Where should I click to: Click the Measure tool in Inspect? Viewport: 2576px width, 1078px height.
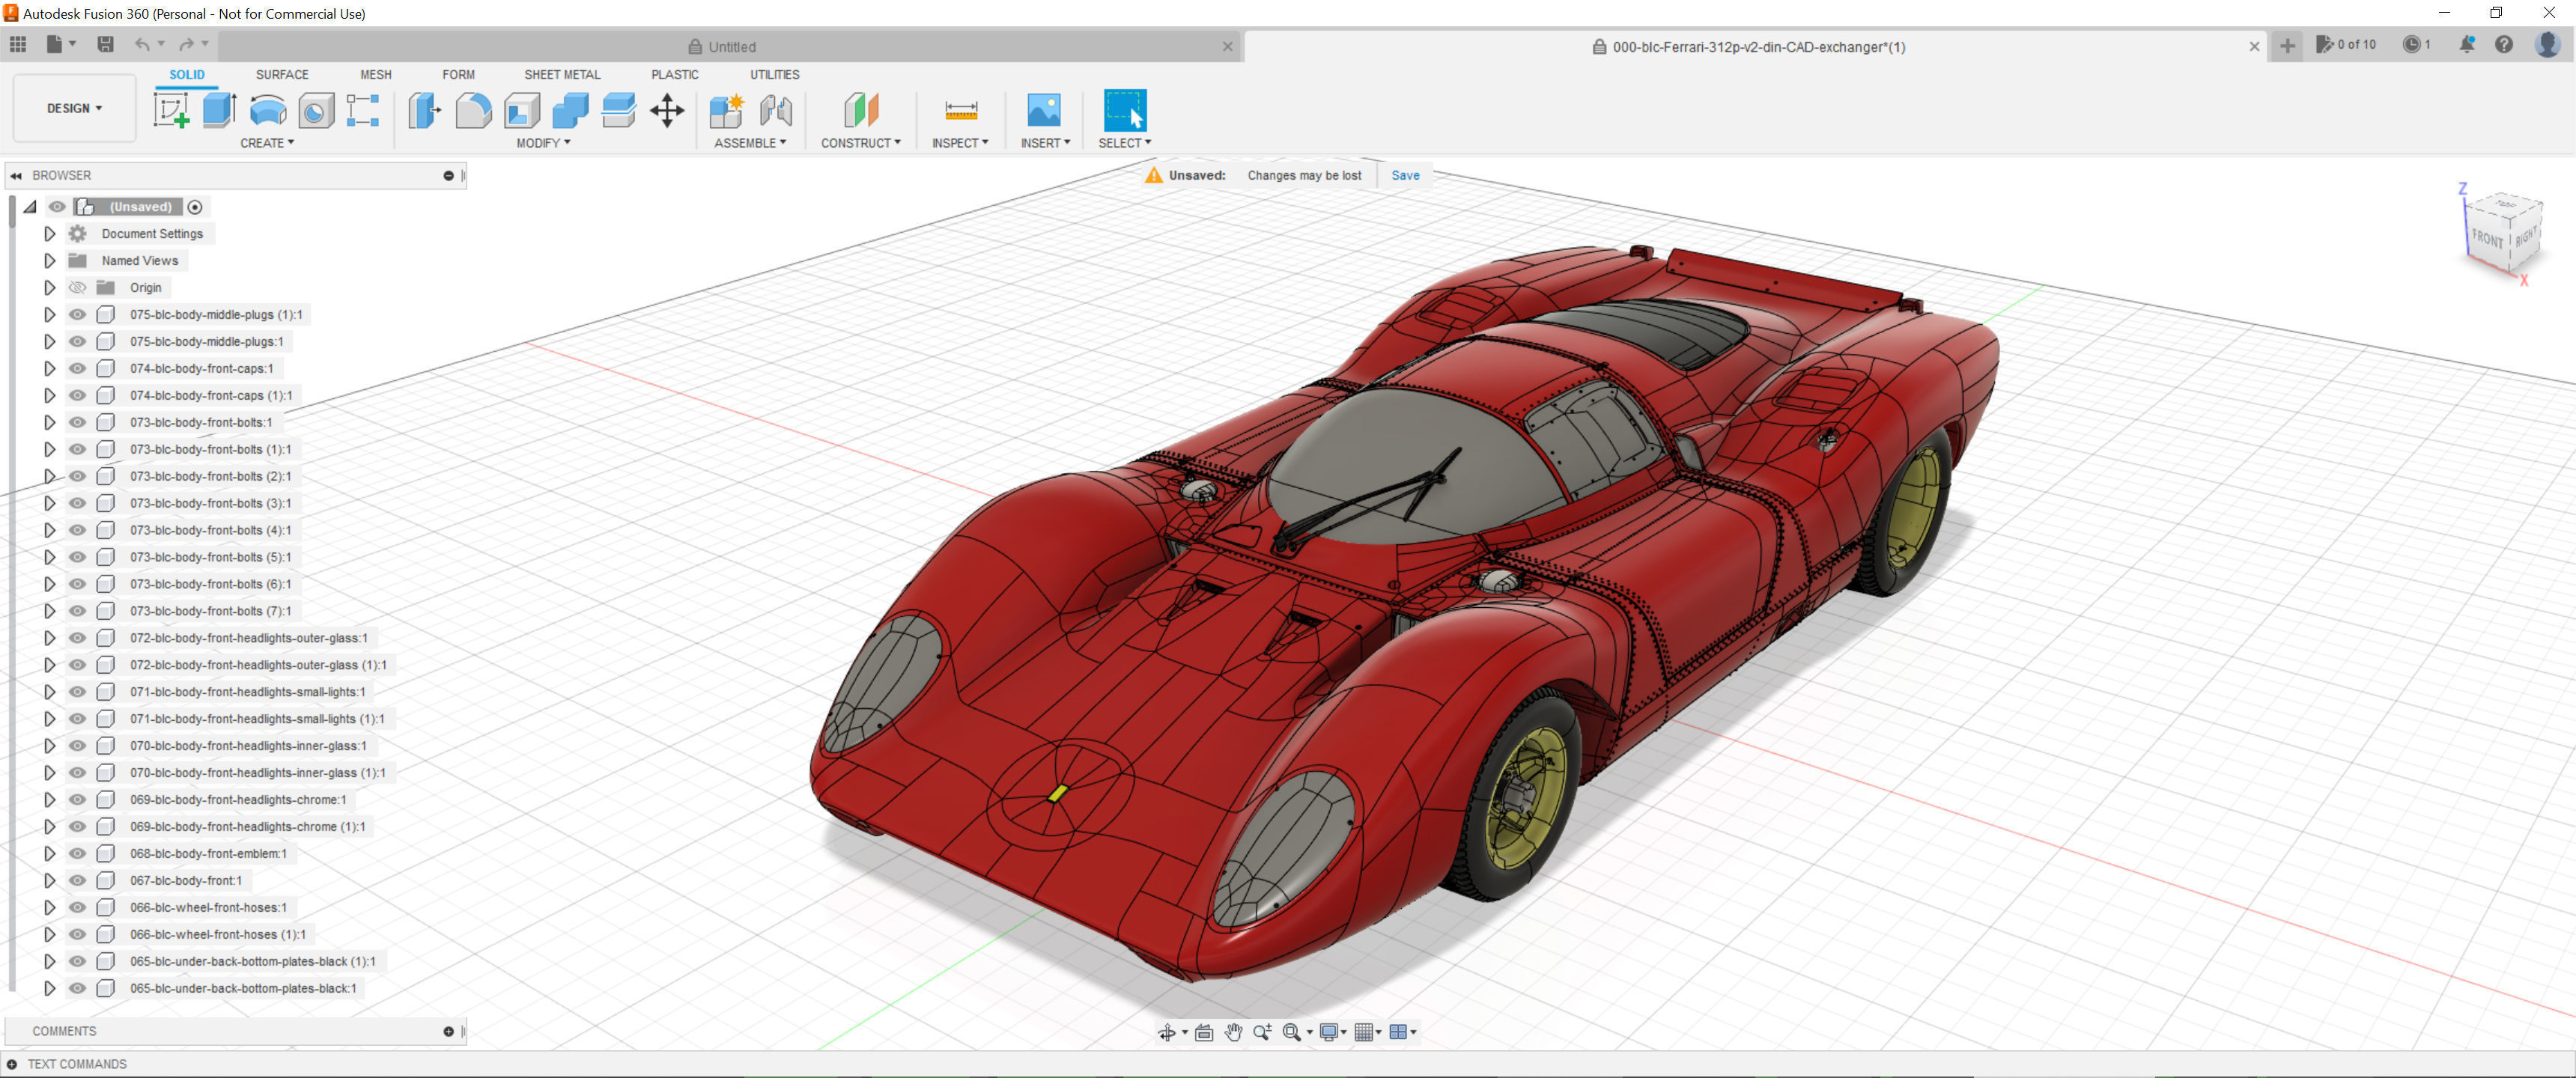click(x=960, y=110)
